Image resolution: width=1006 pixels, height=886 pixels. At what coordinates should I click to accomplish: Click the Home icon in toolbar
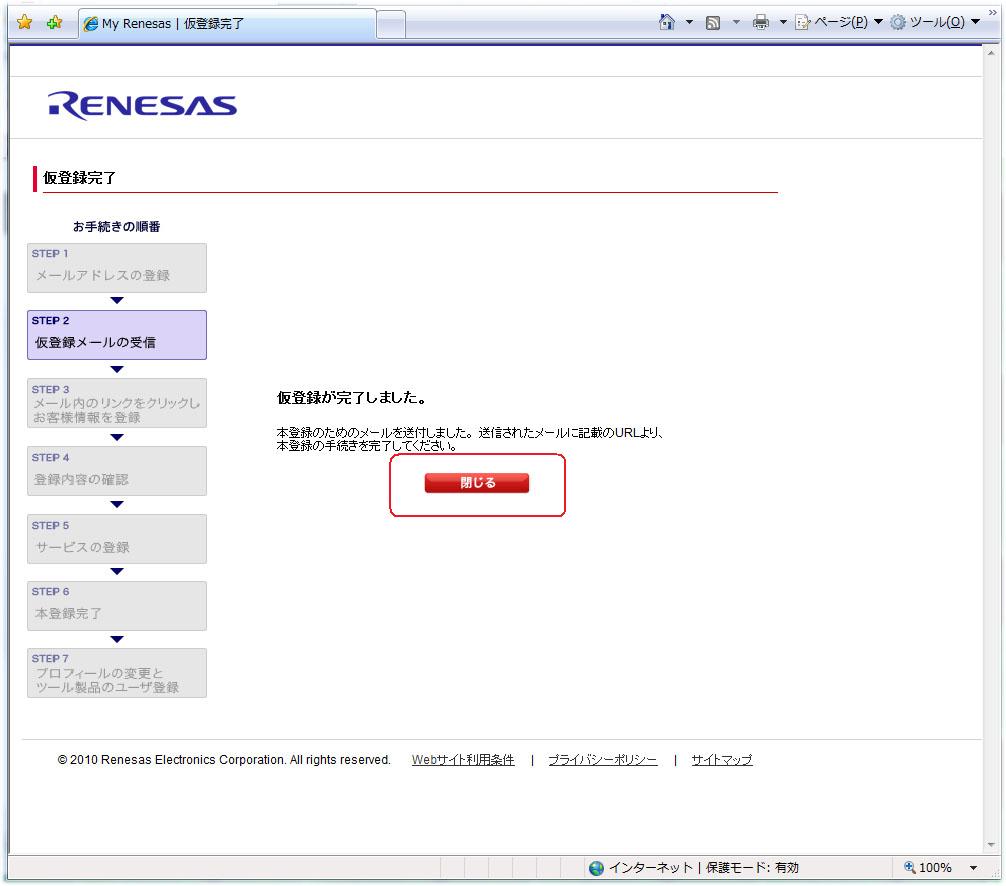(x=667, y=22)
